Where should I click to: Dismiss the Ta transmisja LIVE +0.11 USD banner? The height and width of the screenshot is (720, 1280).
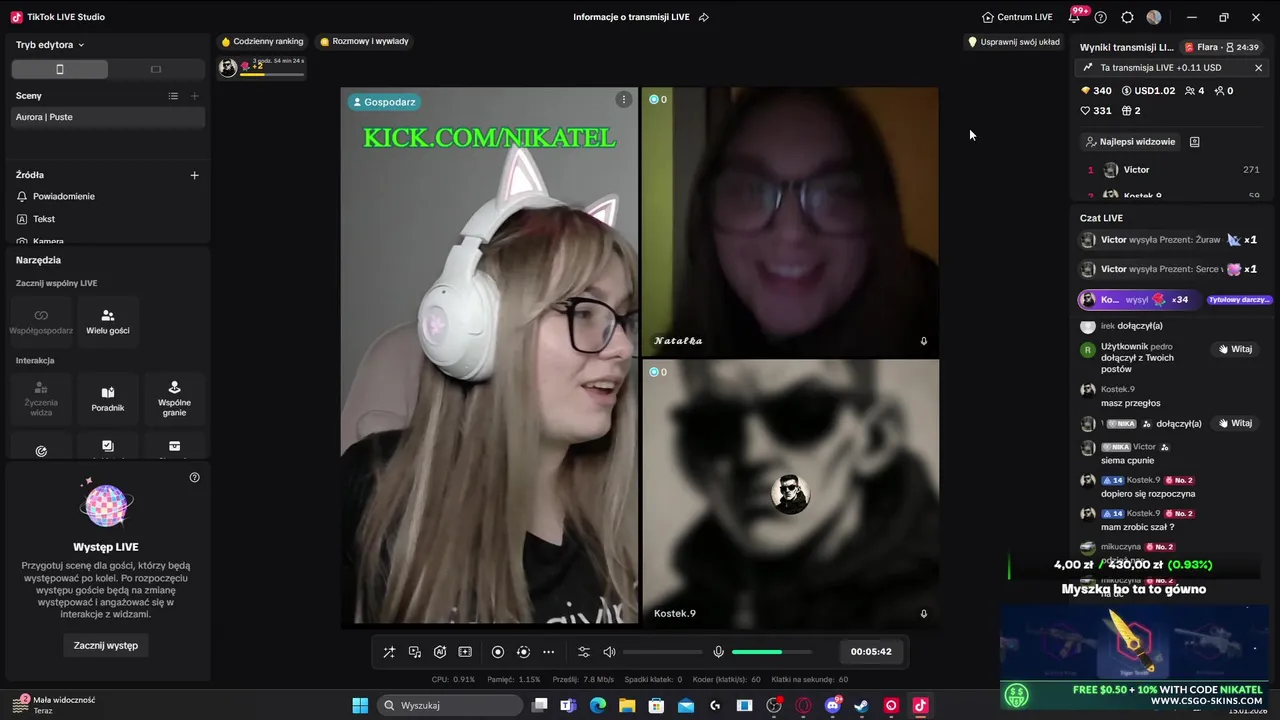(x=1258, y=68)
